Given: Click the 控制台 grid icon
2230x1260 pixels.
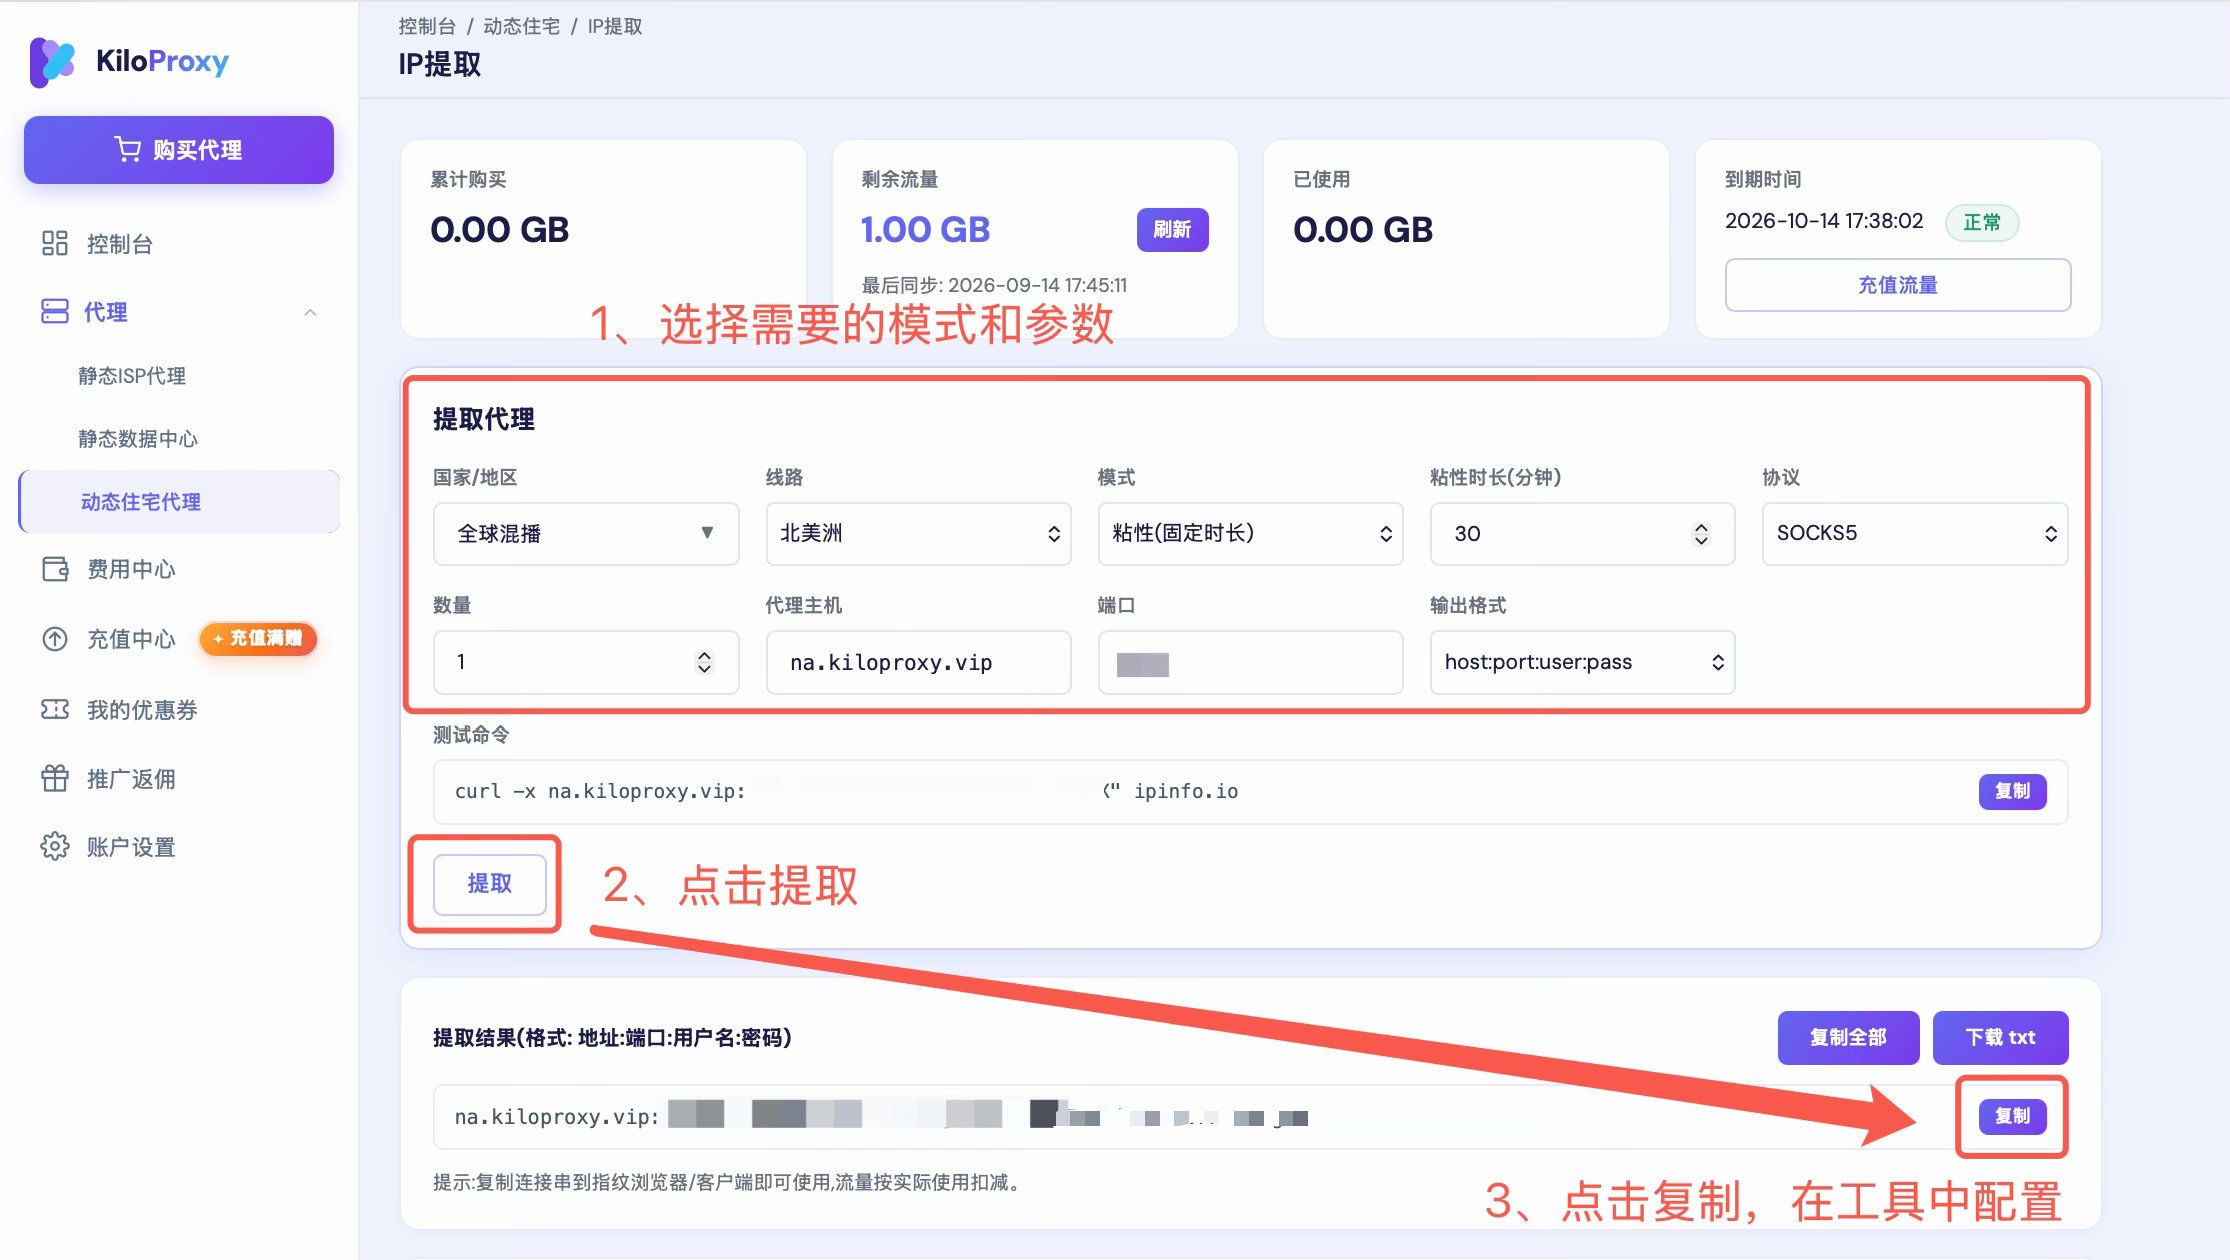Looking at the screenshot, I should point(55,243).
